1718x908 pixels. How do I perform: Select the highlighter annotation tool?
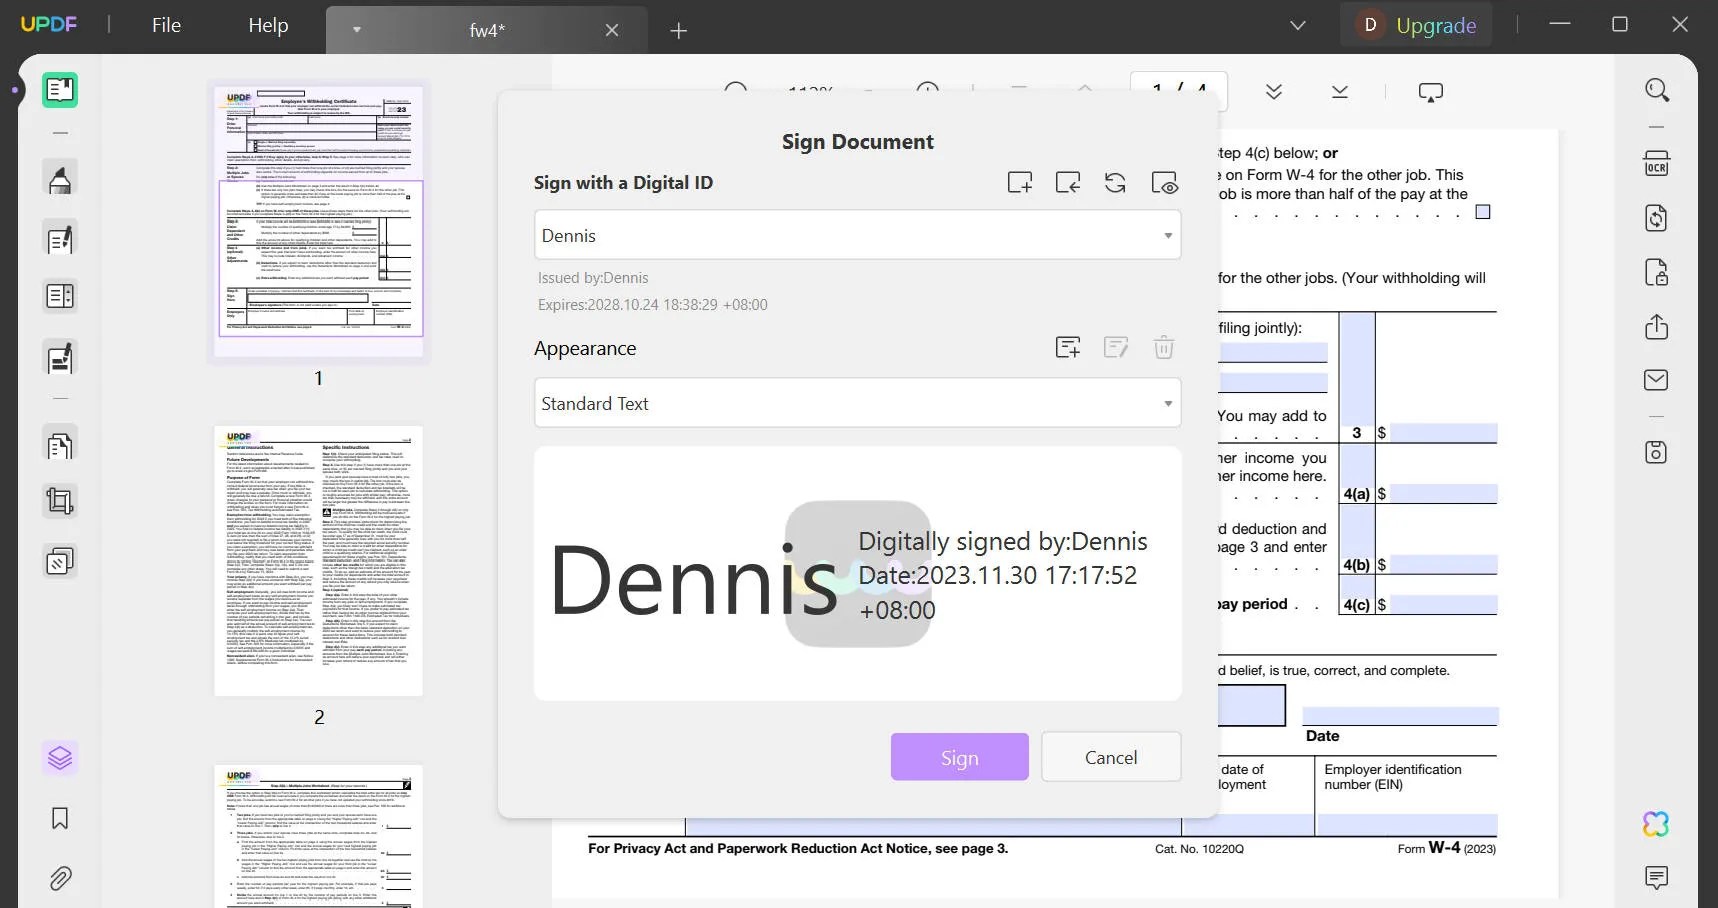(60, 177)
